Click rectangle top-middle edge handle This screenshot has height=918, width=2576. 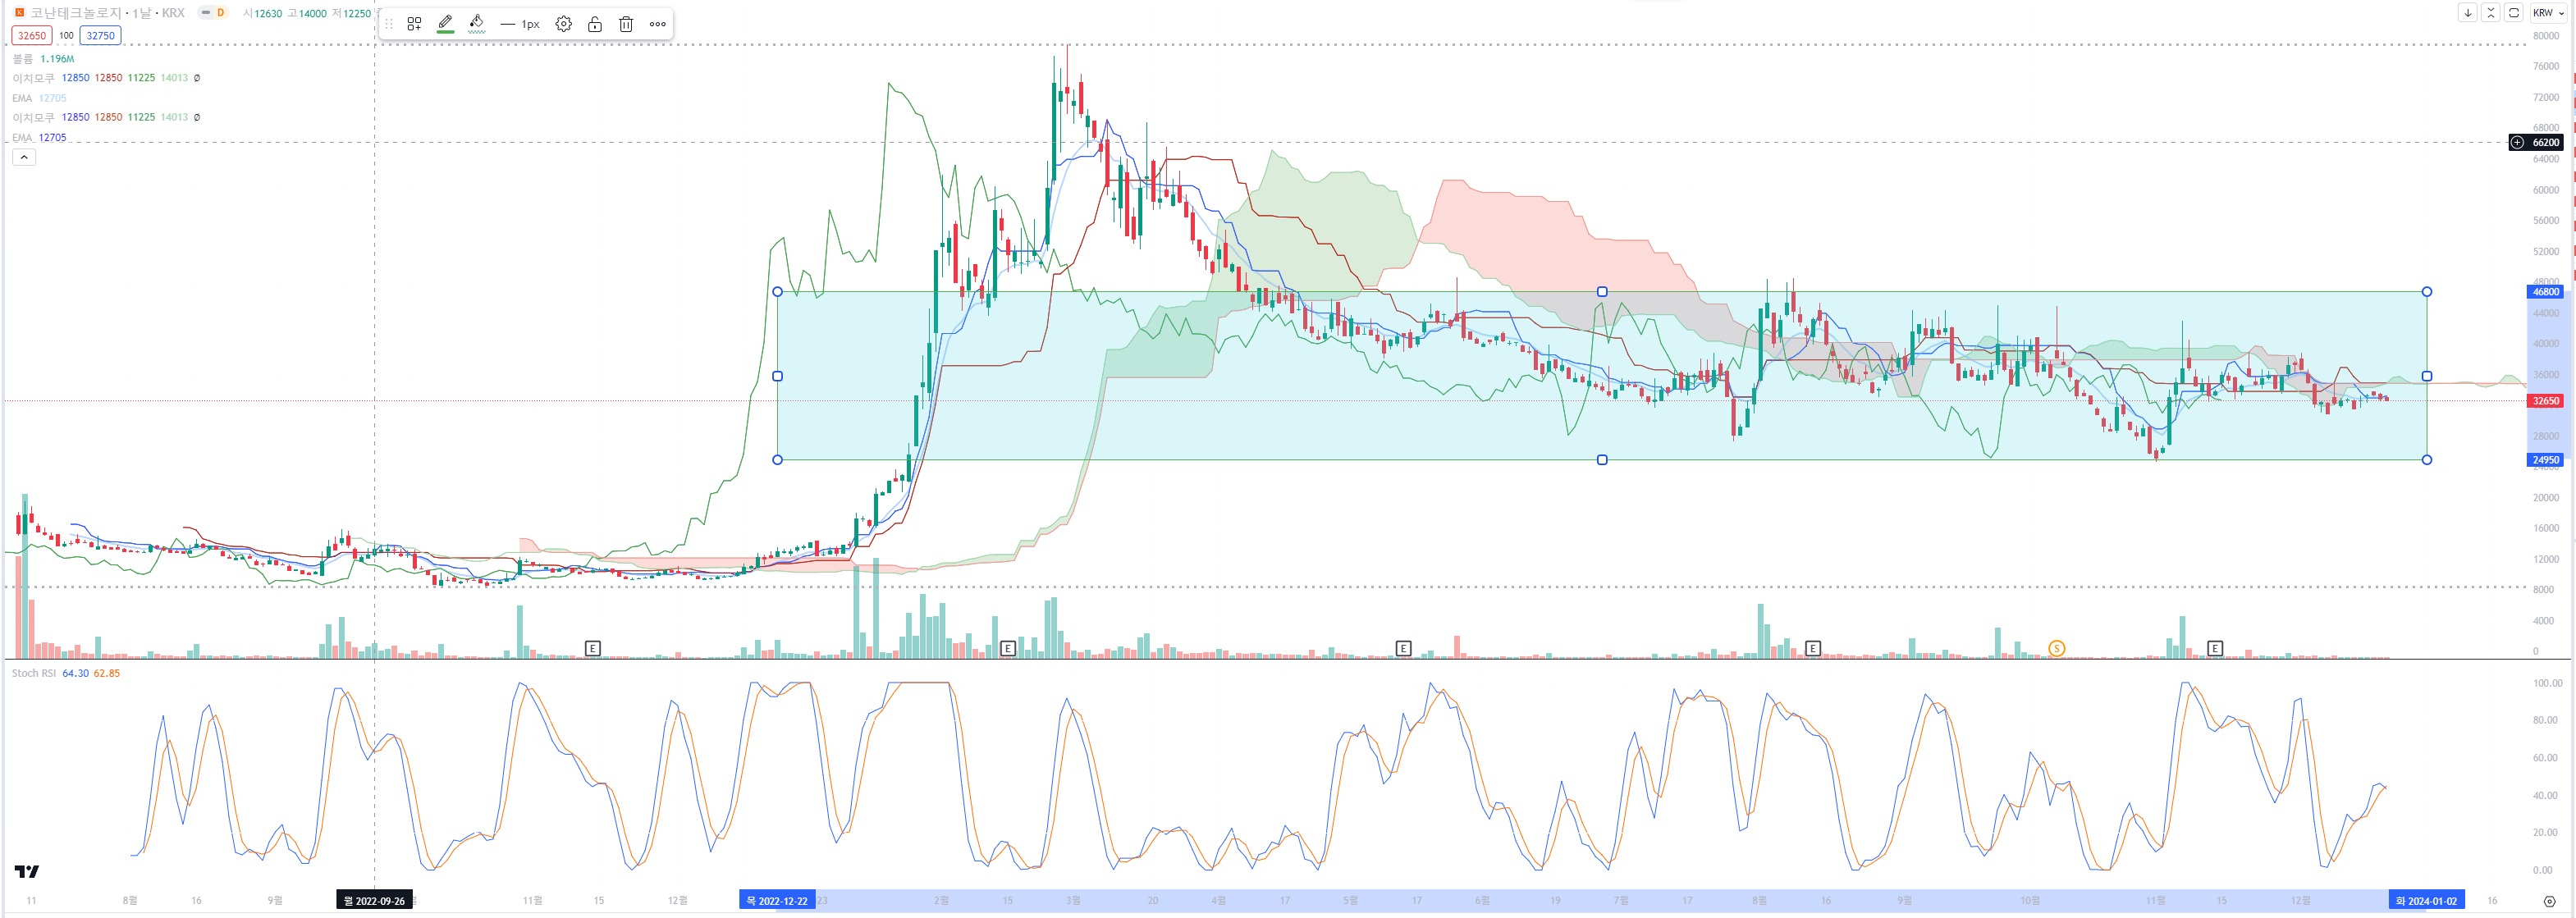coord(1602,292)
